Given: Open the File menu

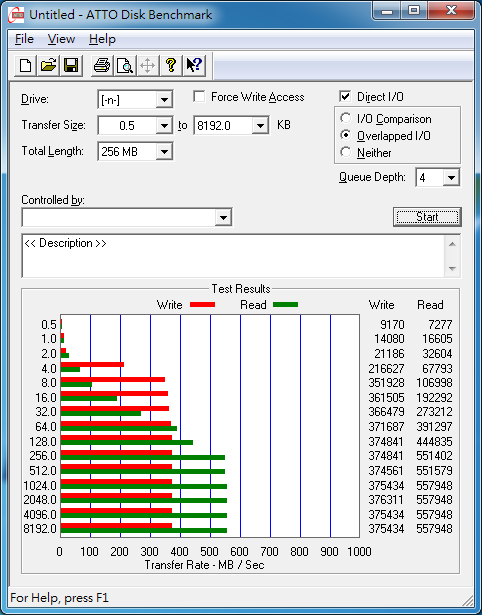Looking at the screenshot, I should coord(24,39).
